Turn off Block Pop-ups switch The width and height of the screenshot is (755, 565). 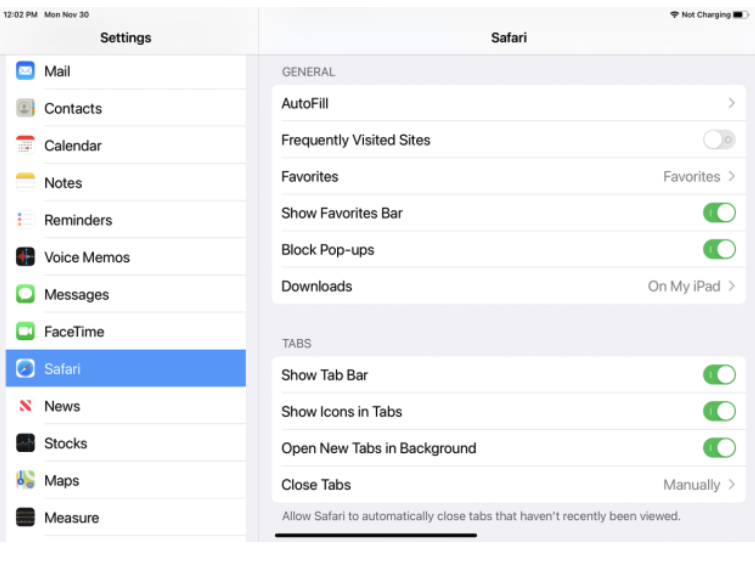pos(719,249)
